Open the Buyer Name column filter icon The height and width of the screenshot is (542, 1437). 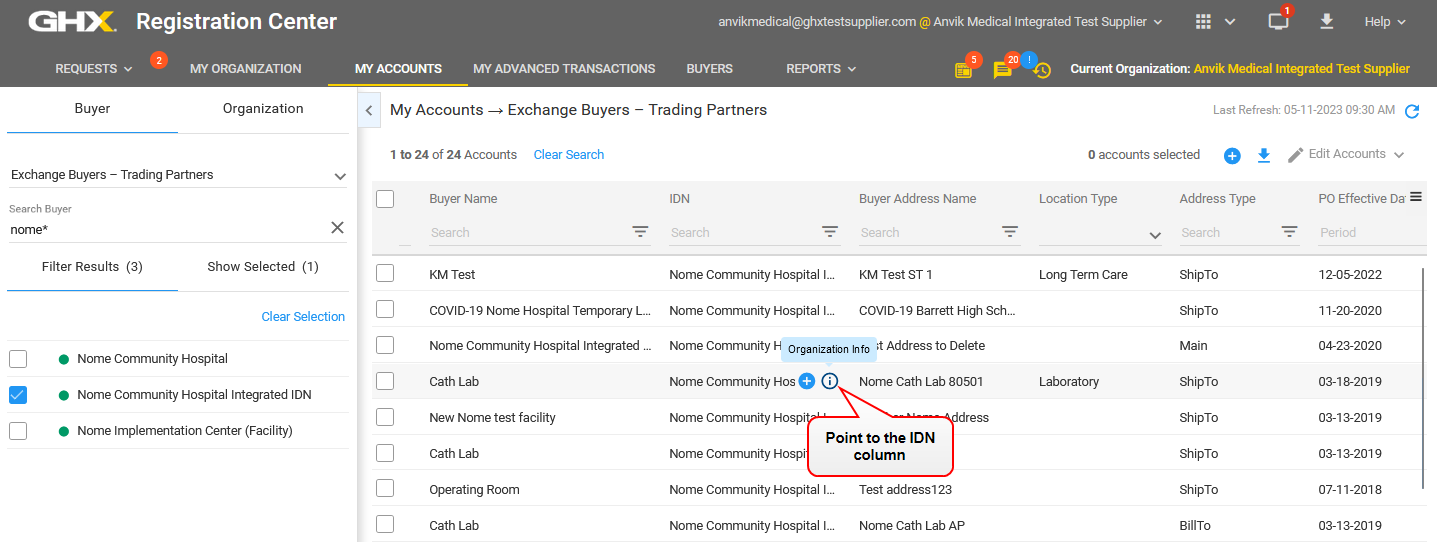[x=640, y=232]
